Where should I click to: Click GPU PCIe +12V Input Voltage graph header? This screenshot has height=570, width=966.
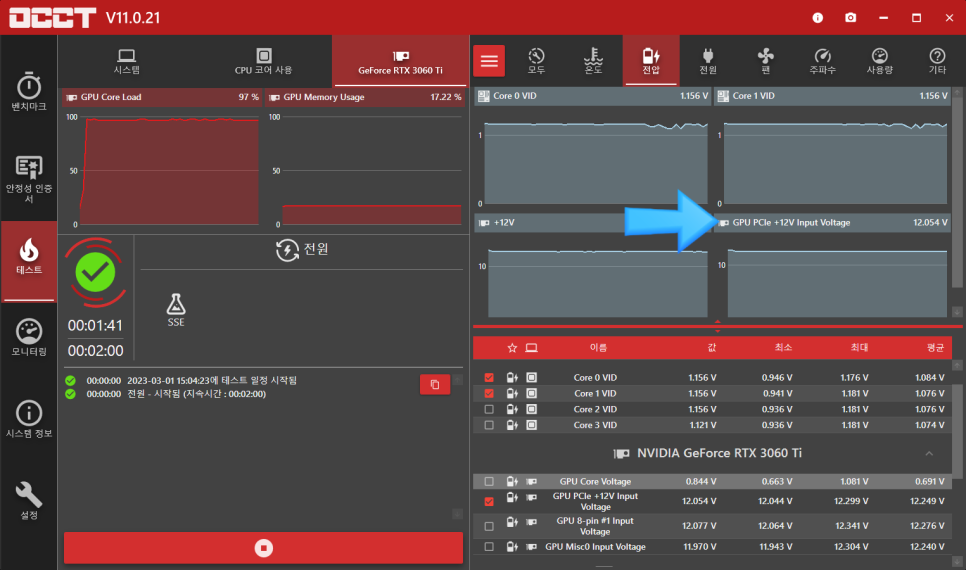(832, 223)
